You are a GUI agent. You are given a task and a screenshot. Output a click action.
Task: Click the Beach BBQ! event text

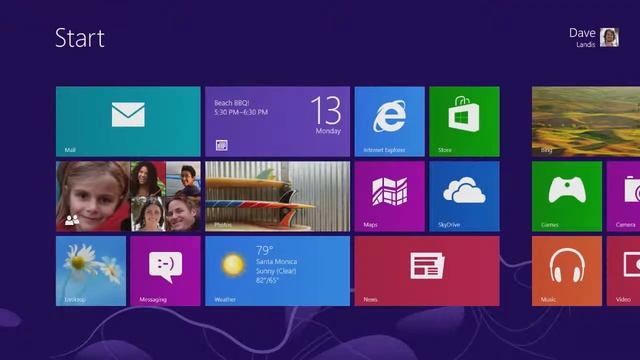[x=231, y=103]
